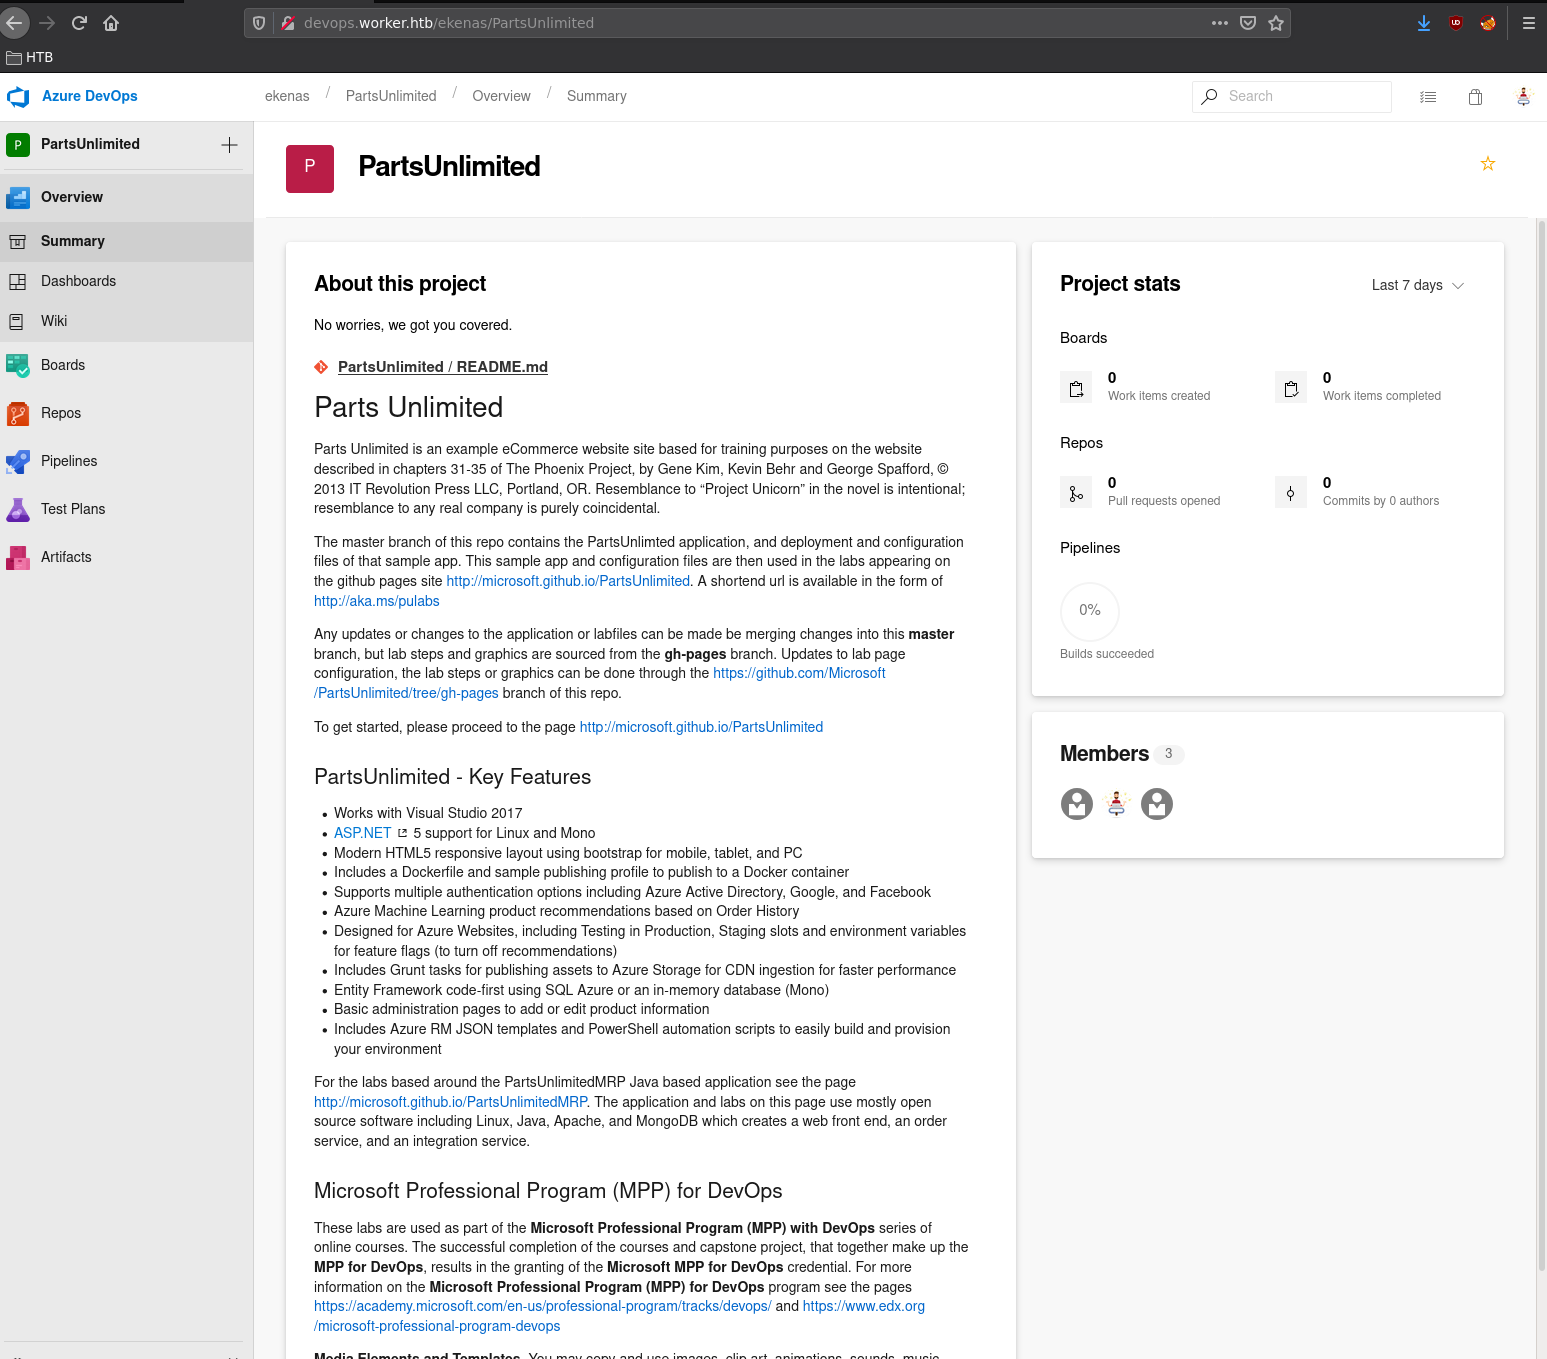The height and width of the screenshot is (1359, 1547).
Task: Click the Work items completed icon
Action: [x=1291, y=387]
